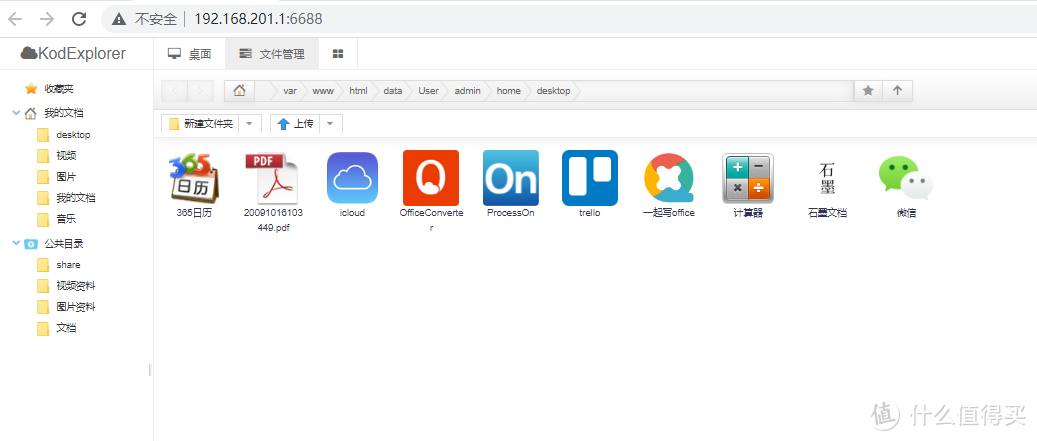Viewport: 1037px width, 441px height.
Task: Open the 20091016103449.pdf file
Action: point(271,178)
